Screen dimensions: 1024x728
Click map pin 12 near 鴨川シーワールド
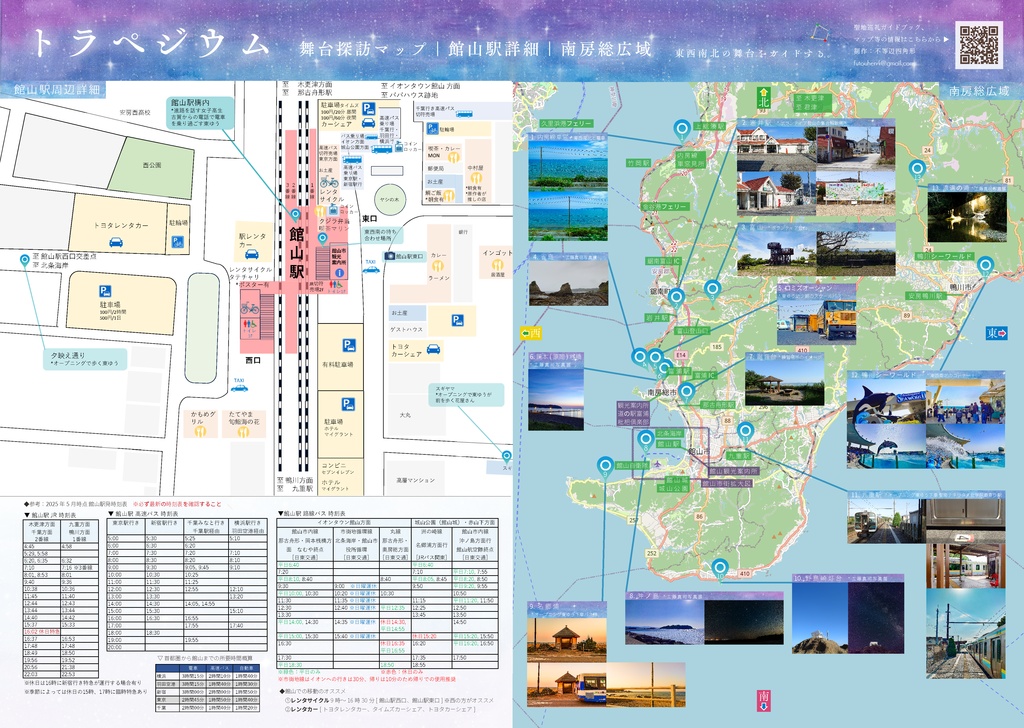click(x=985, y=266)
